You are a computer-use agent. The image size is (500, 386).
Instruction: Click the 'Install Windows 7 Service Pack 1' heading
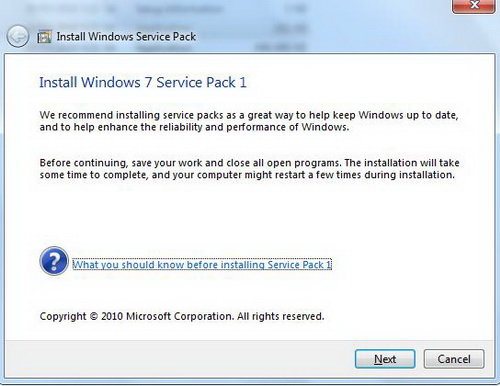click(143, 82)
